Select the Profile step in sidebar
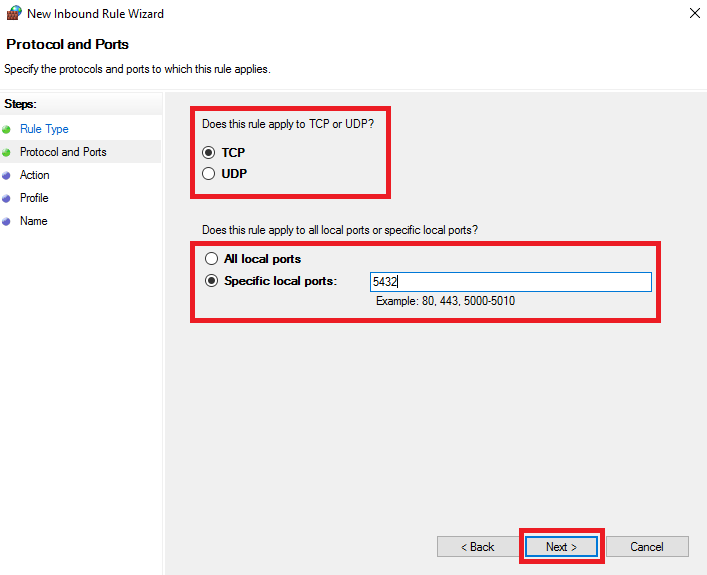 pos(34,198)
